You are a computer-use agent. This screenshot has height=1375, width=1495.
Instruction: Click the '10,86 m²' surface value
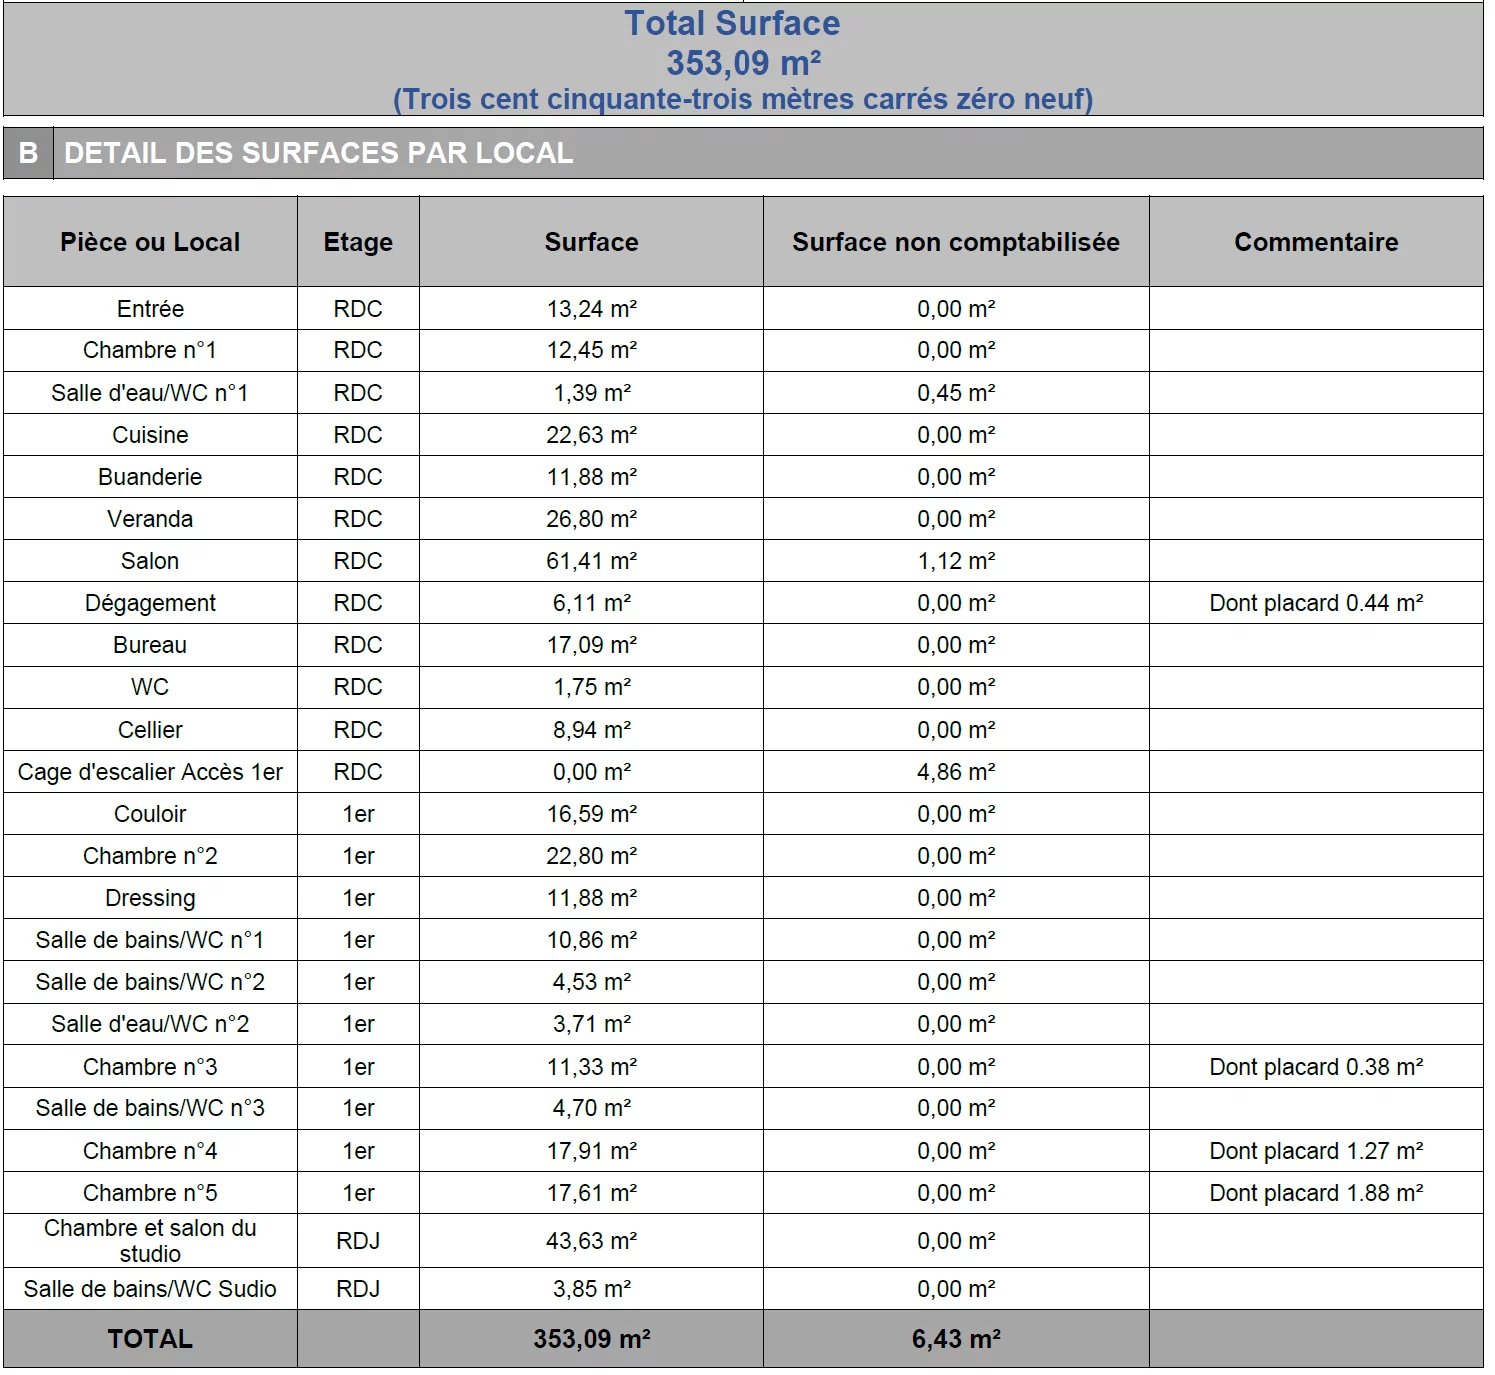pos(591,940)
